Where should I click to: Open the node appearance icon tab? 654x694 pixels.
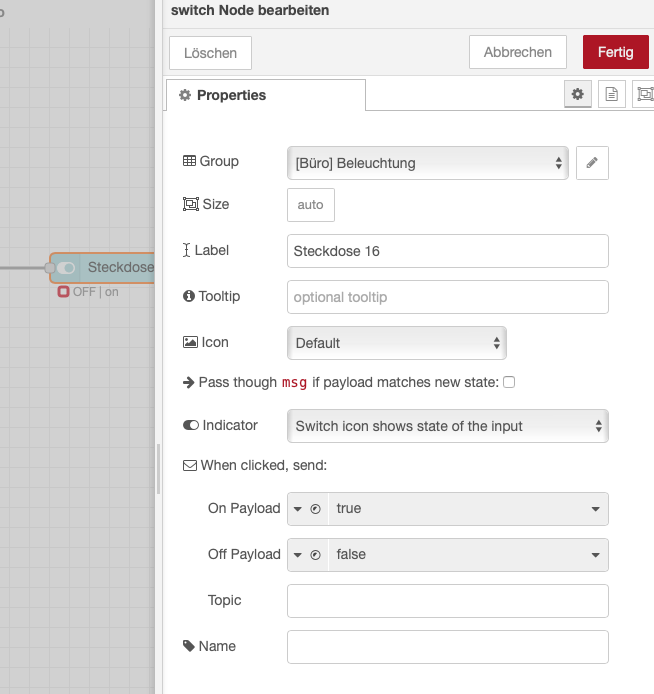[x=644, y=95]
